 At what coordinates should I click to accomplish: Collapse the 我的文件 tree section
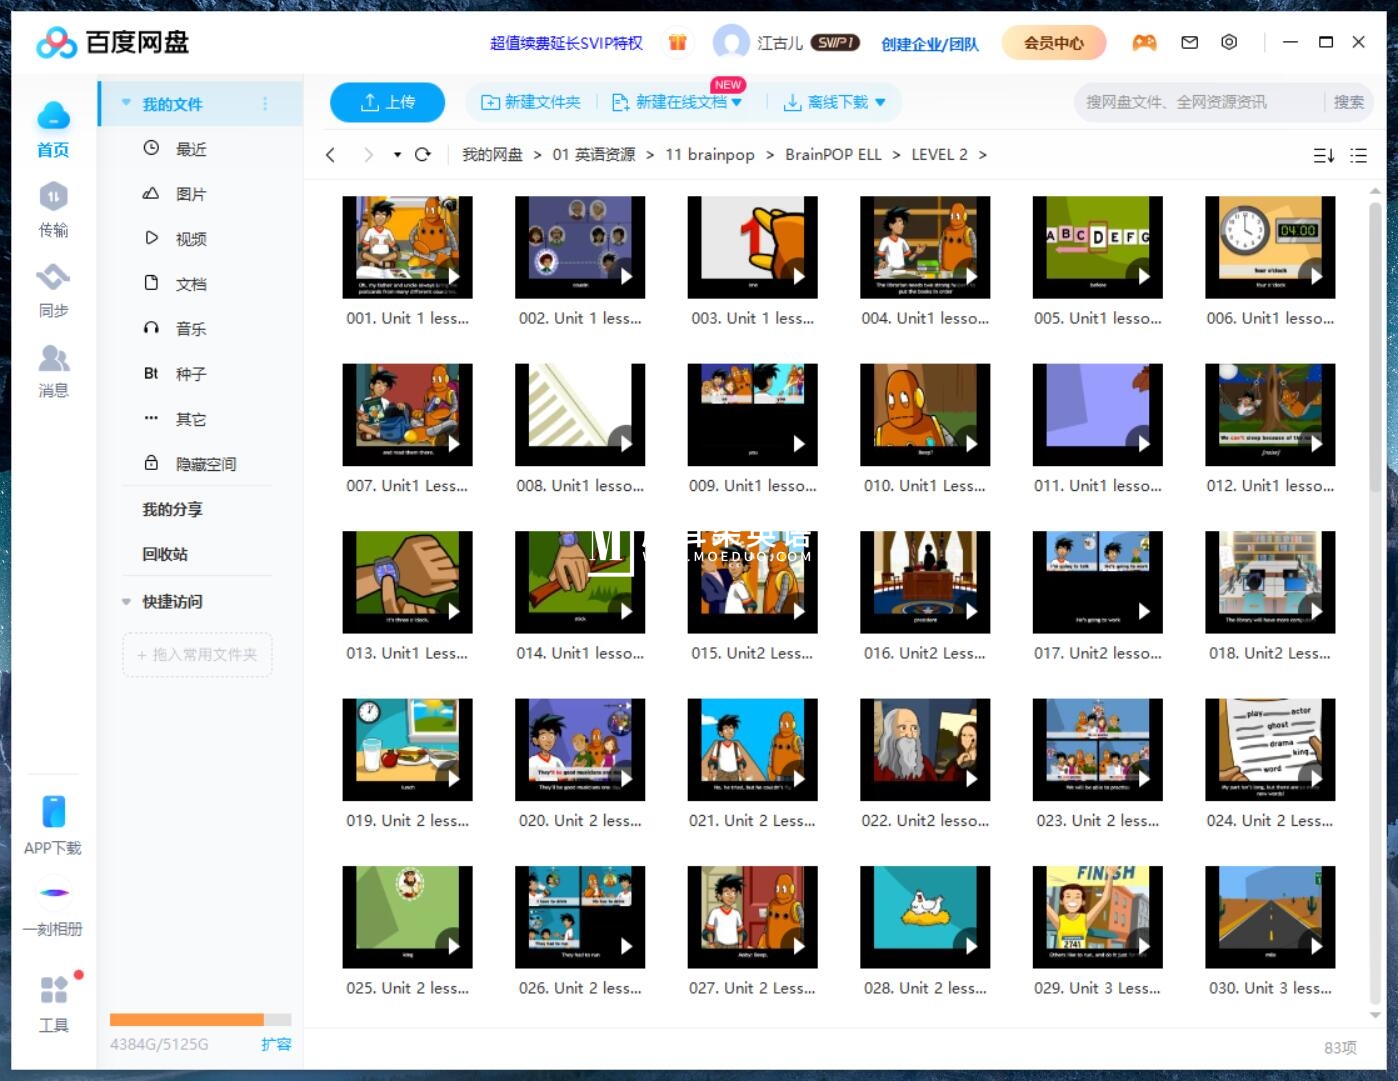click(x=124, y=103)
